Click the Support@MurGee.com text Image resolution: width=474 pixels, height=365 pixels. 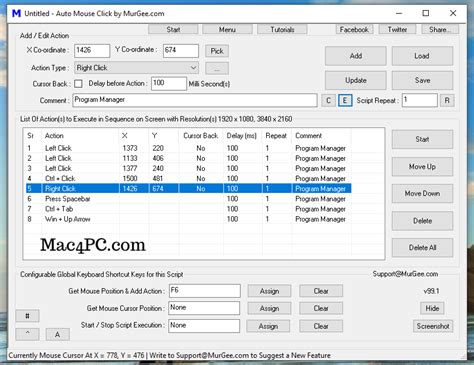point(405,274)
